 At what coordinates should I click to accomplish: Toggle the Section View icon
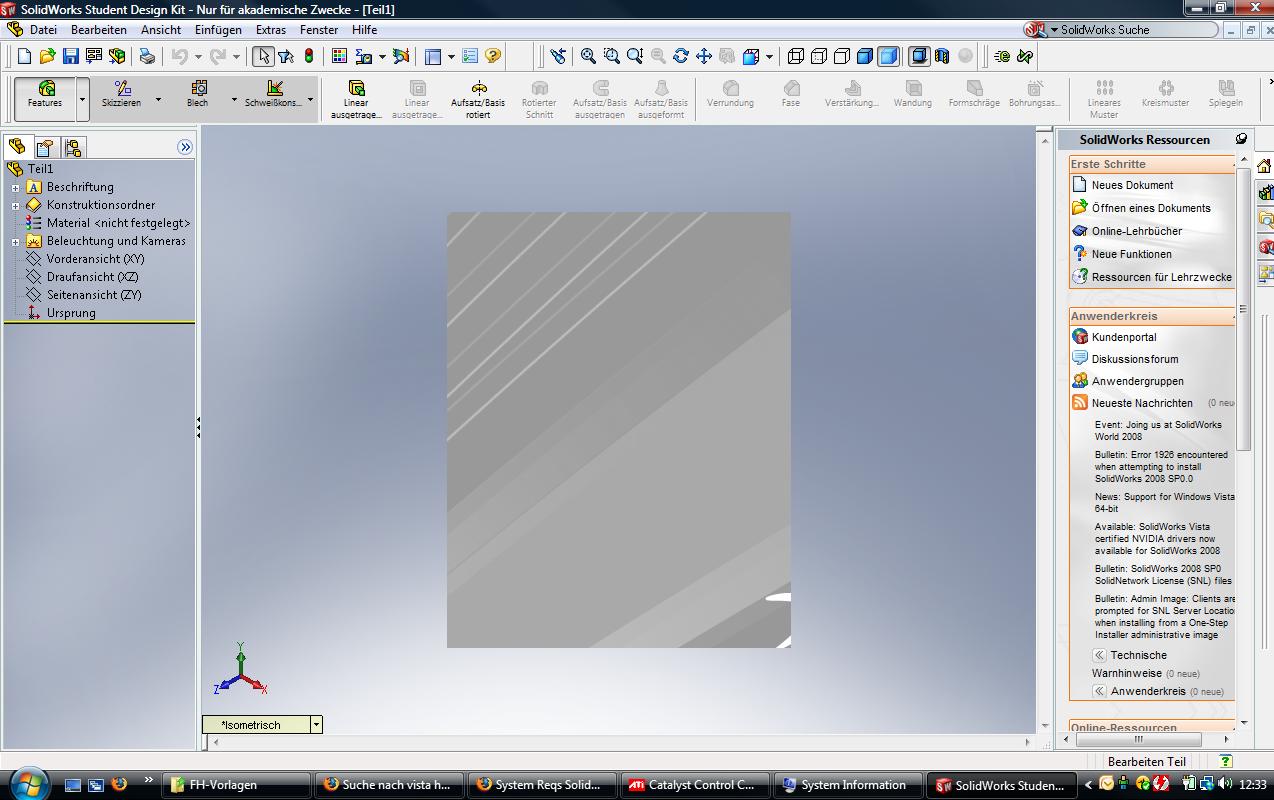pyautogui.click(x=942, y=57)
